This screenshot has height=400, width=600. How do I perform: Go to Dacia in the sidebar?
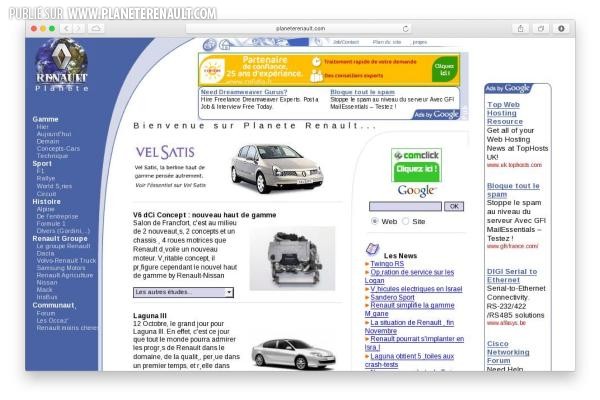[x=45, y=253]
